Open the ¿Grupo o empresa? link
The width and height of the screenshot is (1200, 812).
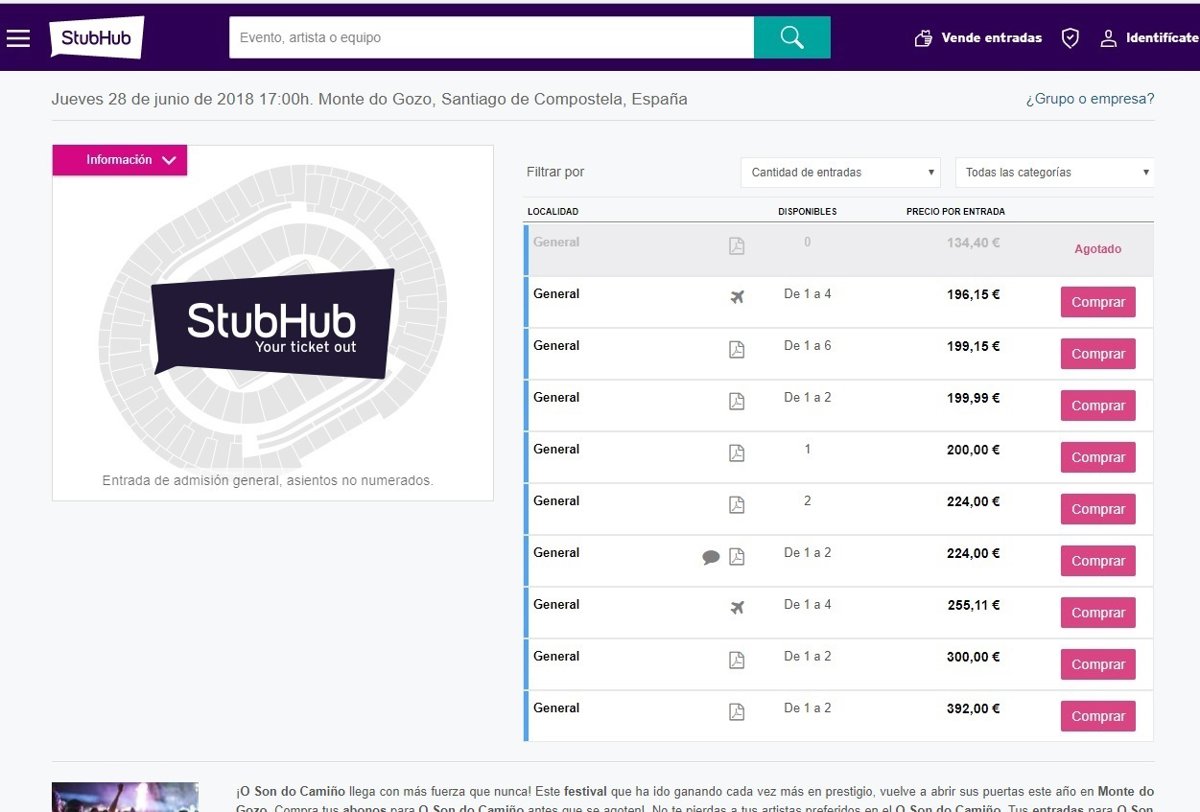click(x=1089, y=99)
